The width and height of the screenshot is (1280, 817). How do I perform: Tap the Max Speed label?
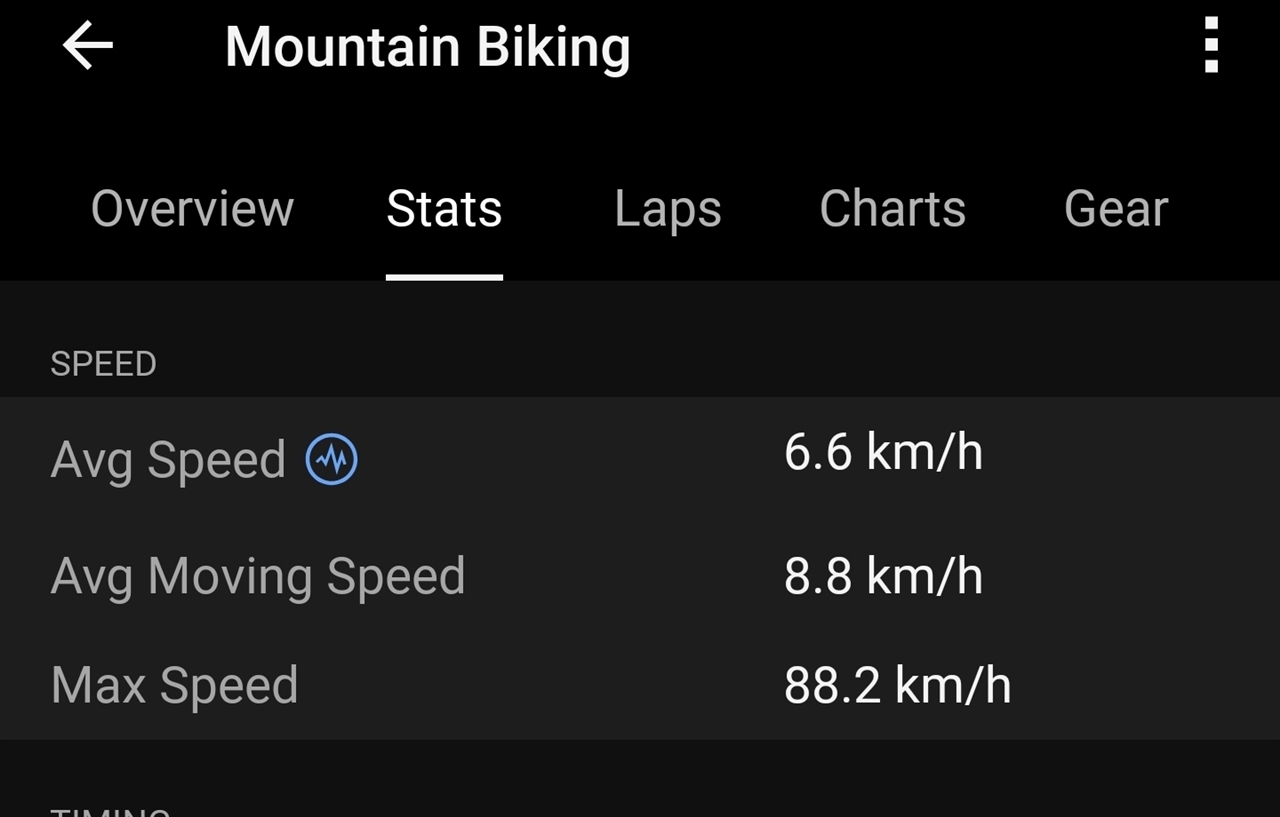pos(175,686)
